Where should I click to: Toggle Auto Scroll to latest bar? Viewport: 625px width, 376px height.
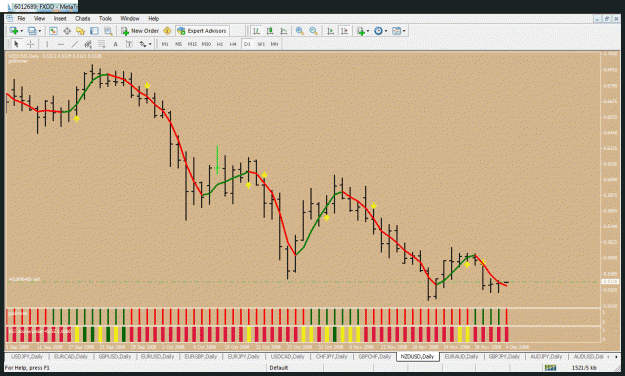pos(330,31)
